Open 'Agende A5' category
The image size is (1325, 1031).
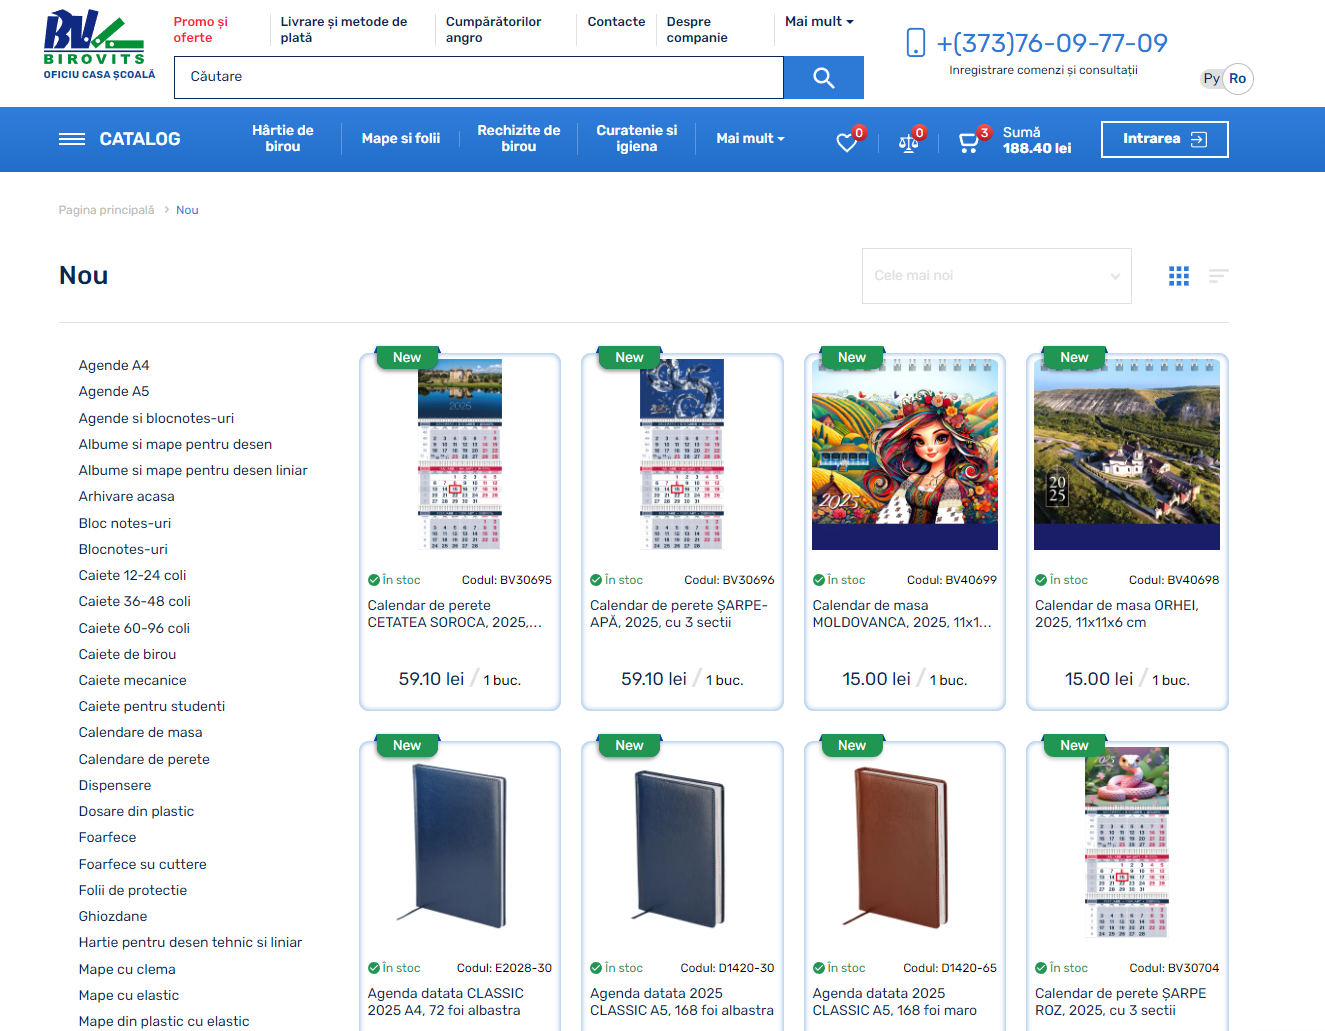[114, 391]
